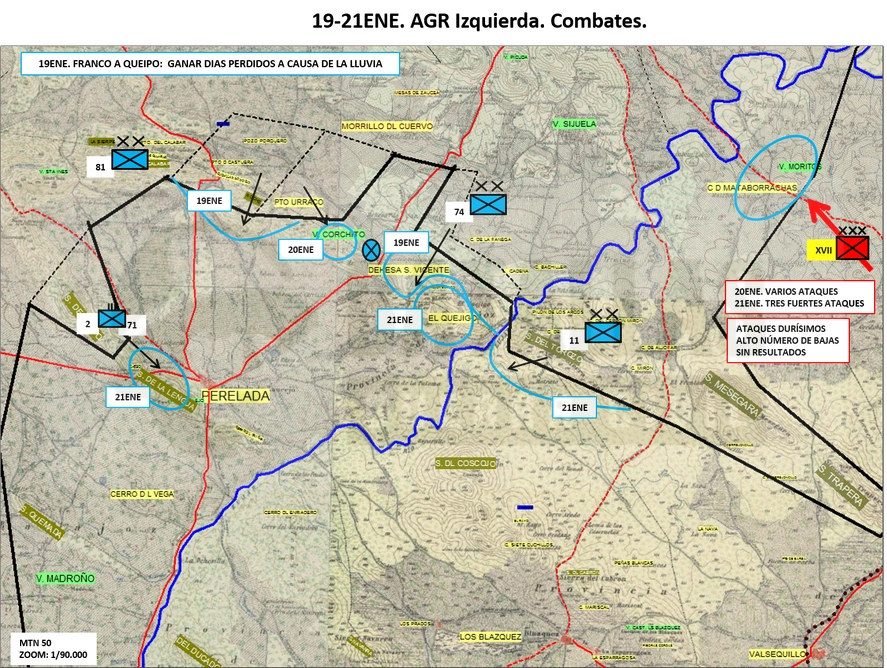Select the 20ENE date label near V. Corchito
Screen dimensions: 887x668
[x=300, y=249]
